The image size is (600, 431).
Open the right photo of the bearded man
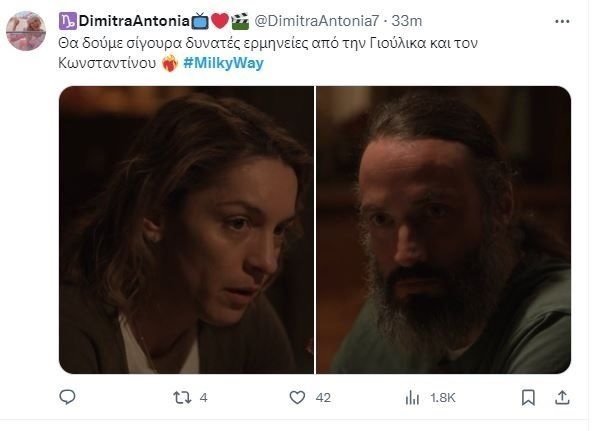(x=443, y=229)
